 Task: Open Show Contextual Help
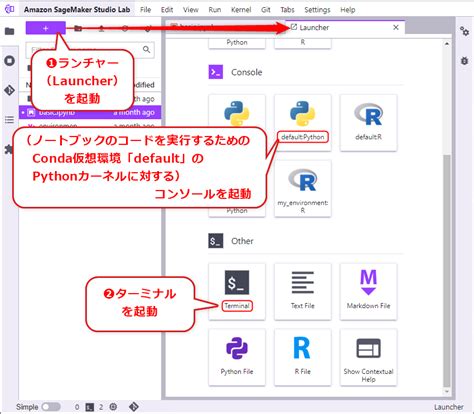pos(368,357)
